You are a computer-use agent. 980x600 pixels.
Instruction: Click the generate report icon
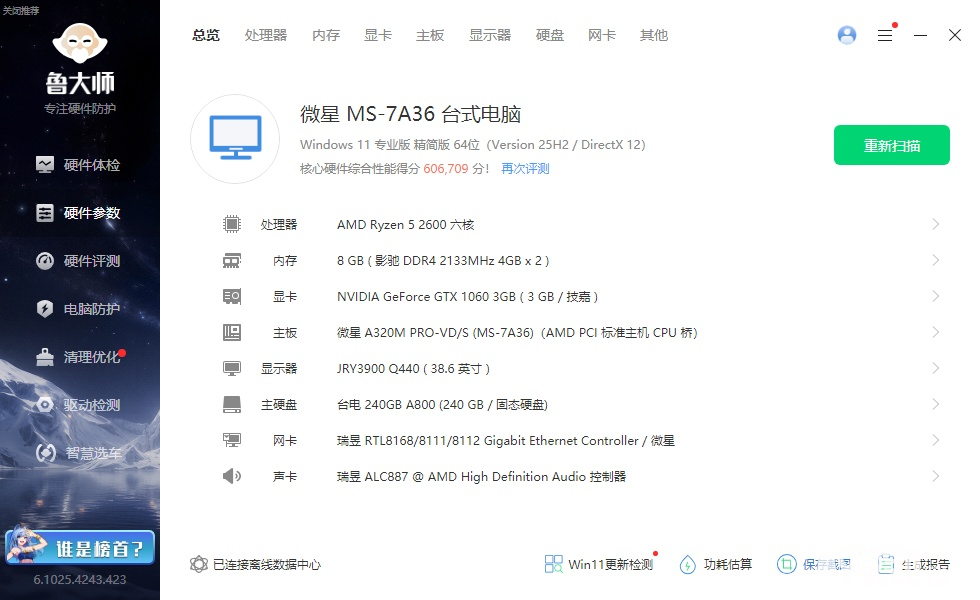(x=886, y=564)
